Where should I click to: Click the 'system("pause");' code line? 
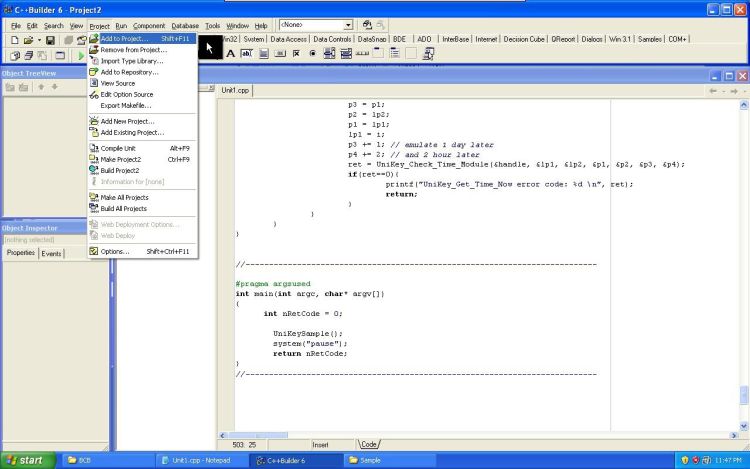pyautogui.click(x=310, y=344)
